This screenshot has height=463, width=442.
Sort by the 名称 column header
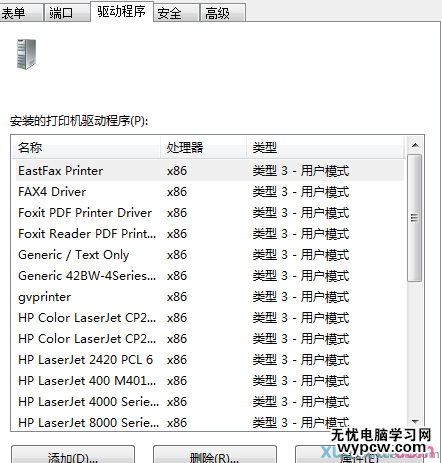pyautogui.click(x=87, y=147)
